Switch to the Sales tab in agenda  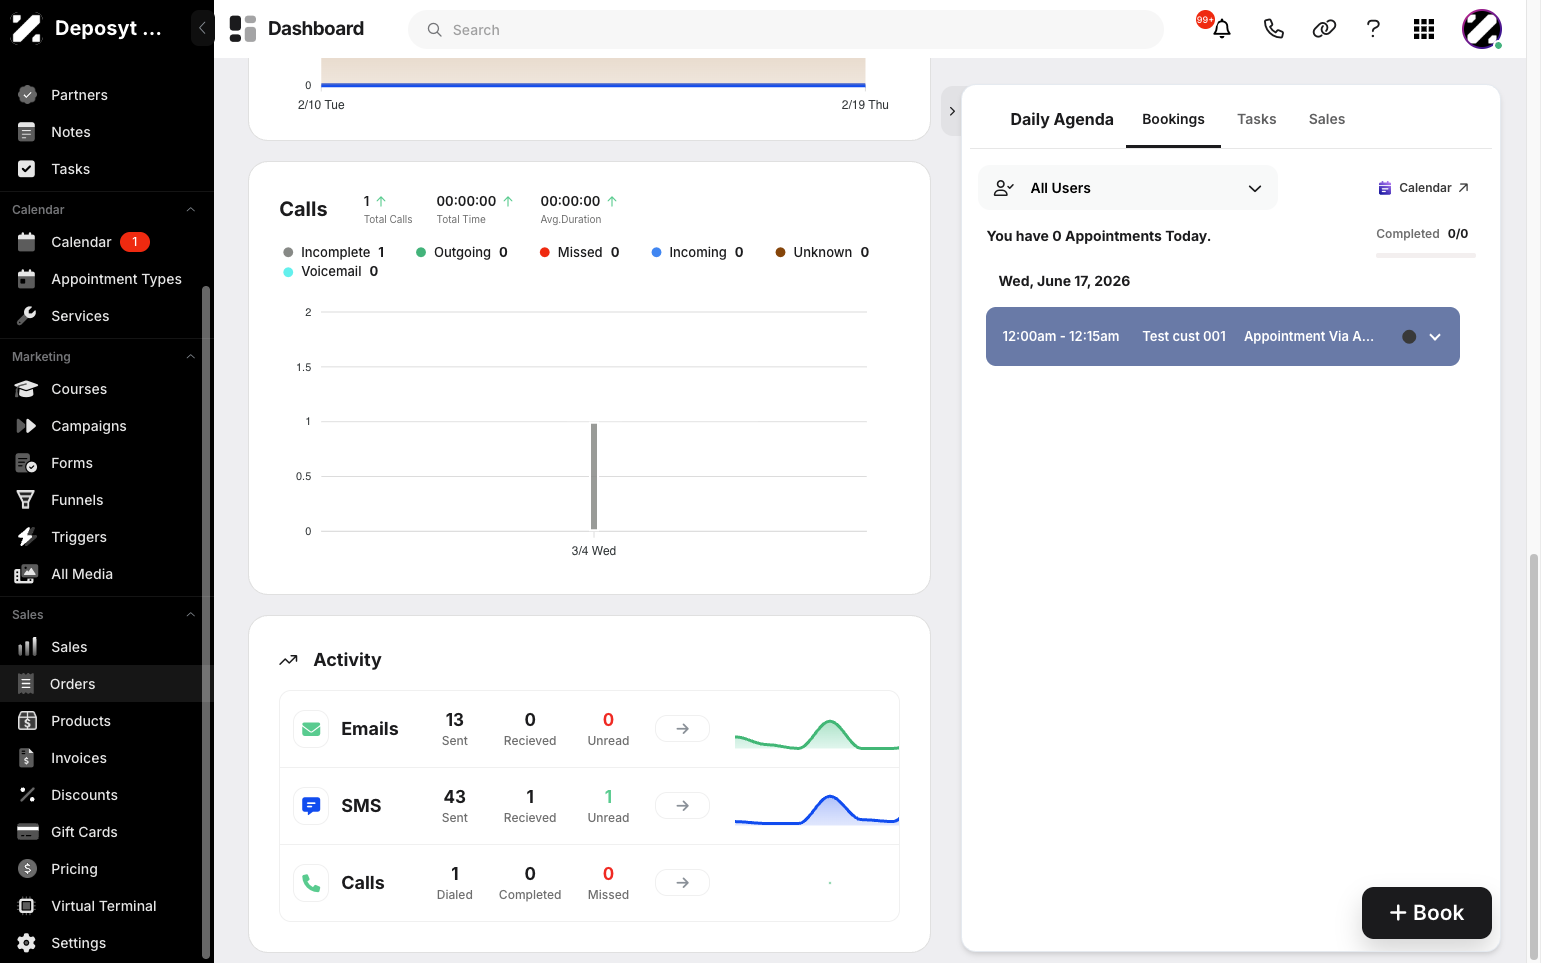click(1326, 119)
